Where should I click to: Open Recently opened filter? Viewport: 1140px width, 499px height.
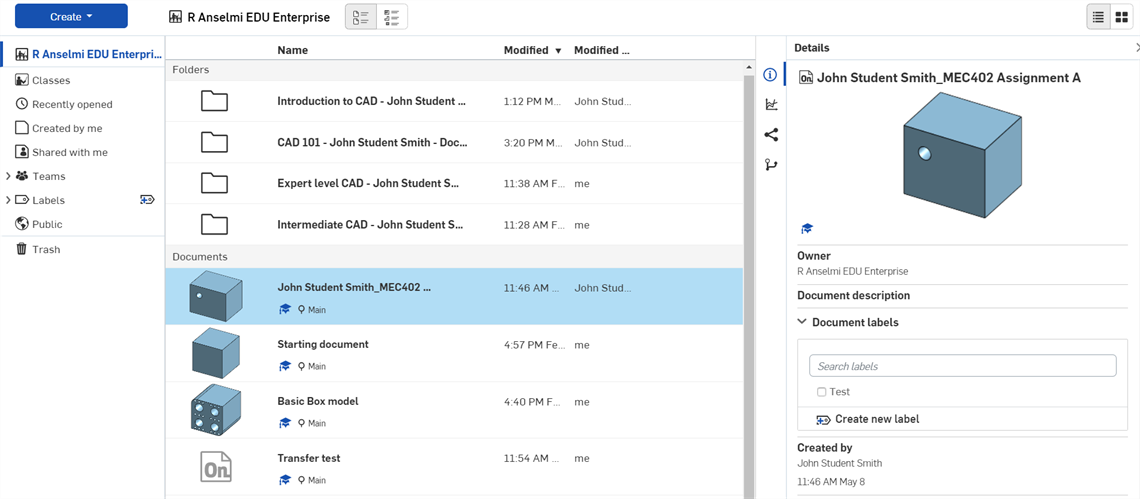click(72, 104)
